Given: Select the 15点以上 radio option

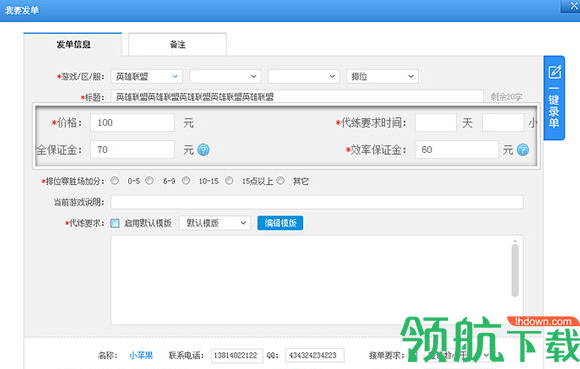Looking at the screenshot, I should coord(229,180).
